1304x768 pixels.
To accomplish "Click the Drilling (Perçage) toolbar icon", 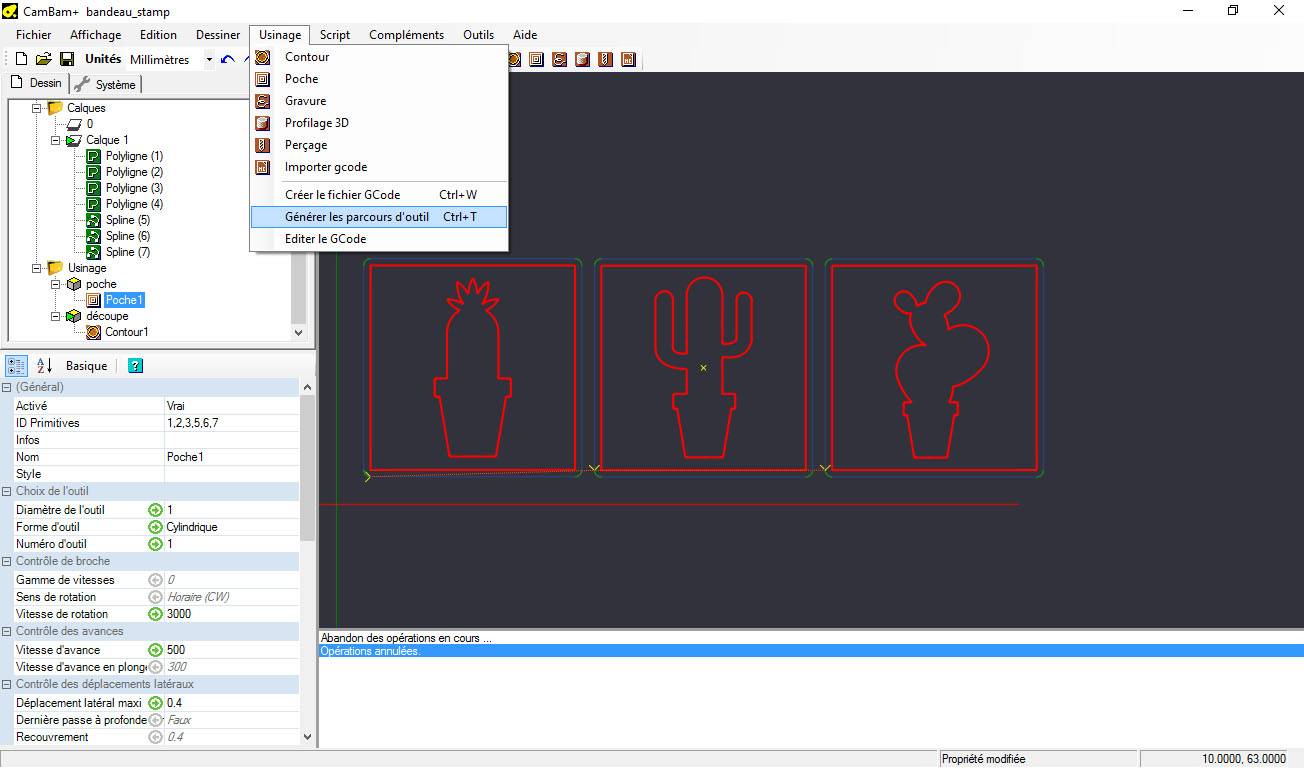I will [x=605, y=60].
